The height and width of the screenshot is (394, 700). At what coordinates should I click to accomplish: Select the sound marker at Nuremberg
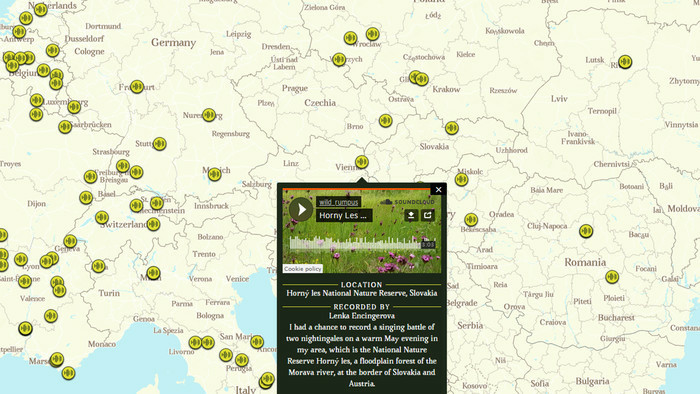[209, 115]
